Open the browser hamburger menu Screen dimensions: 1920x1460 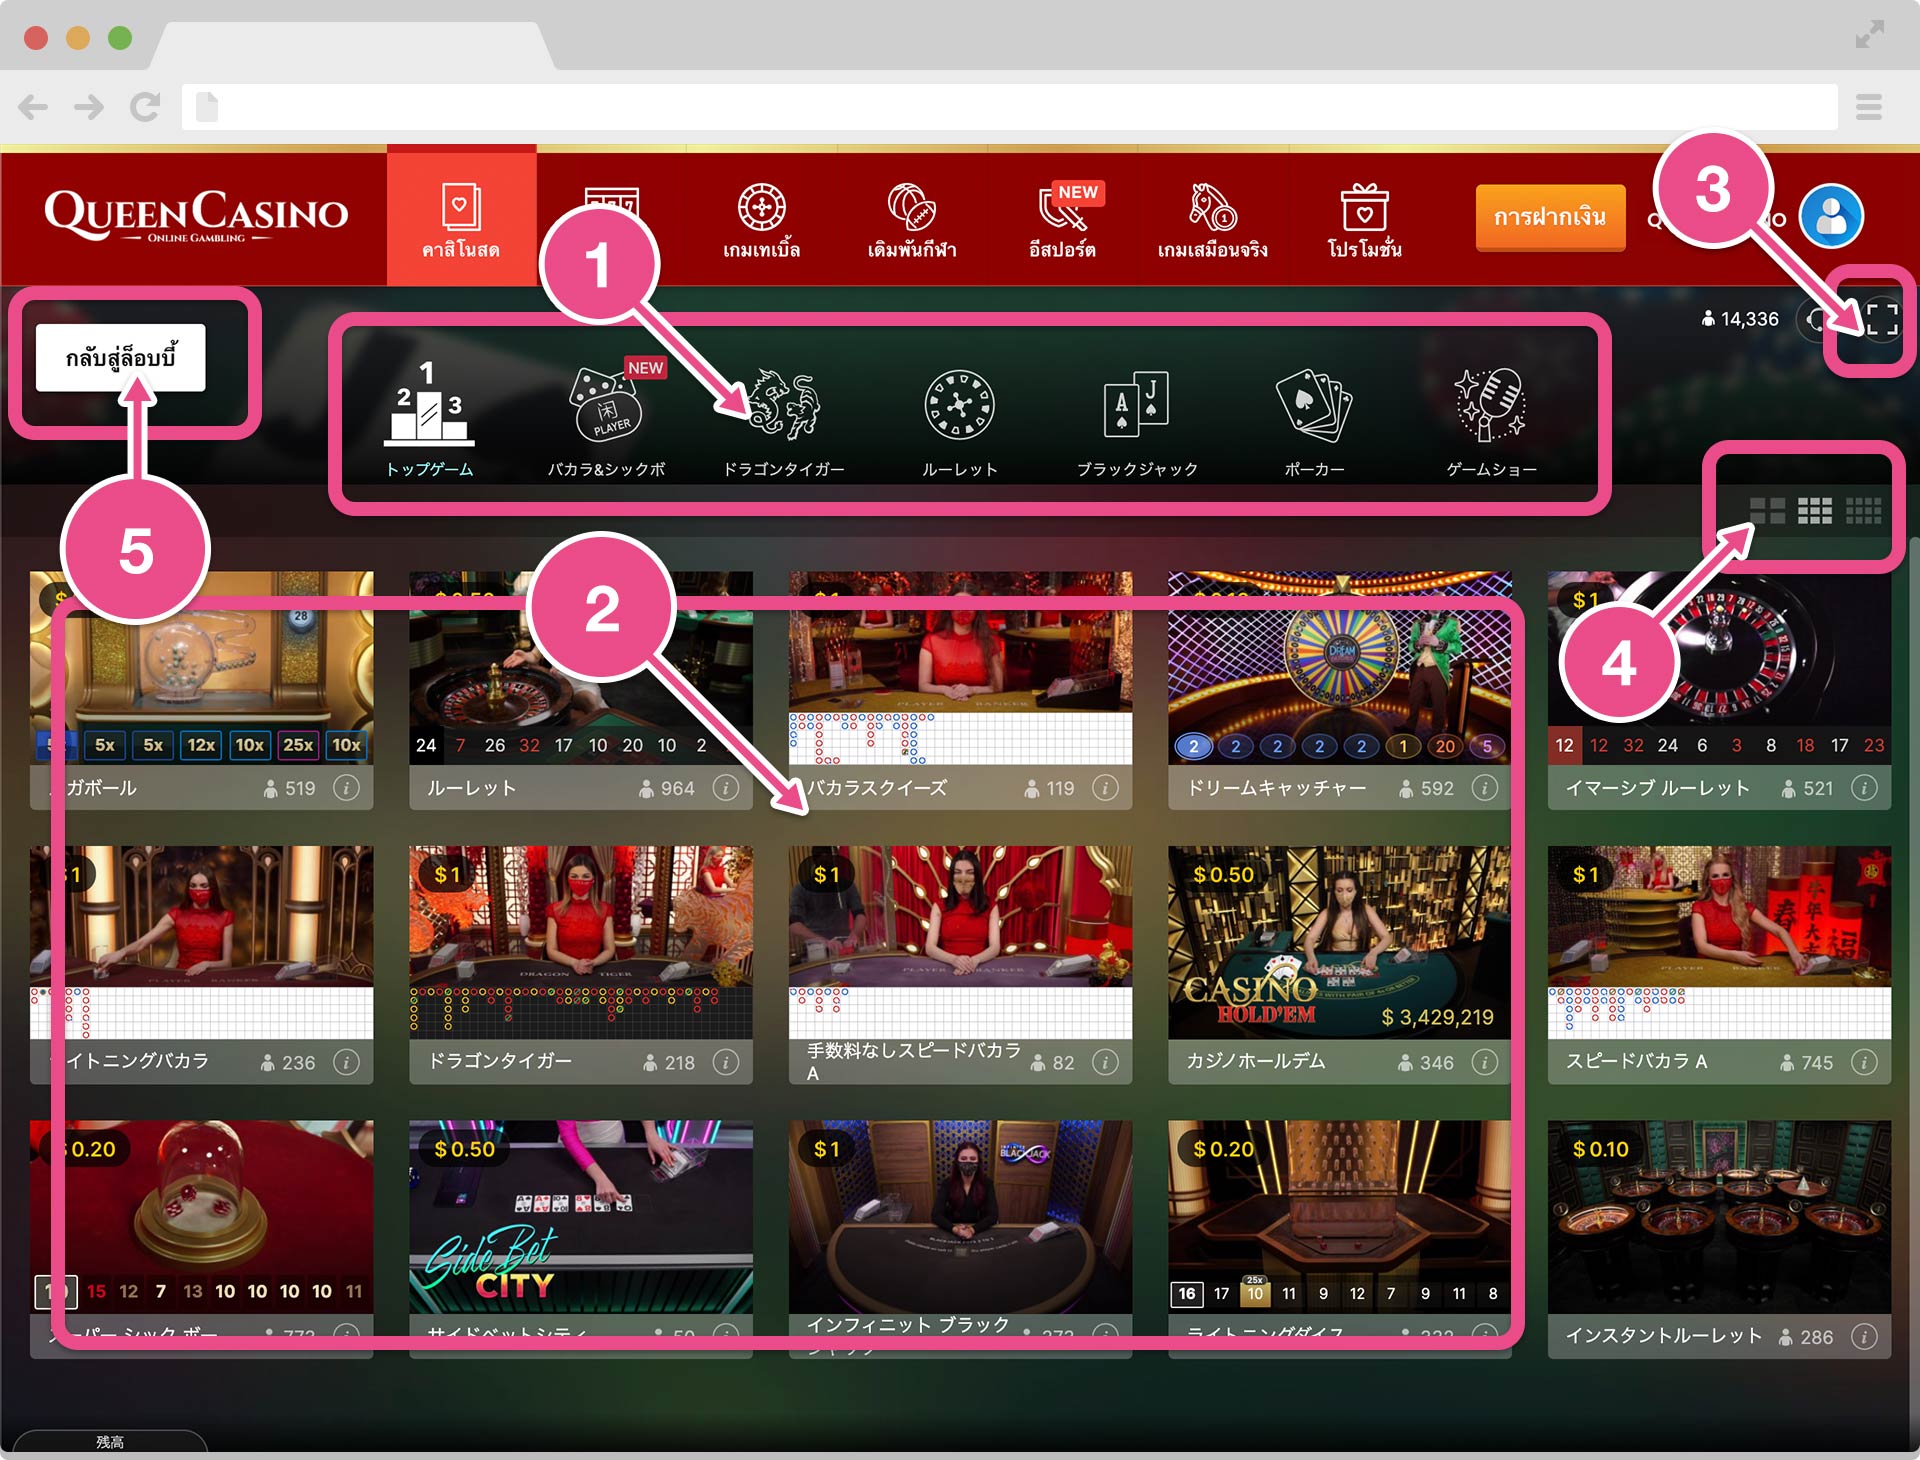(x=1869, y=107)
